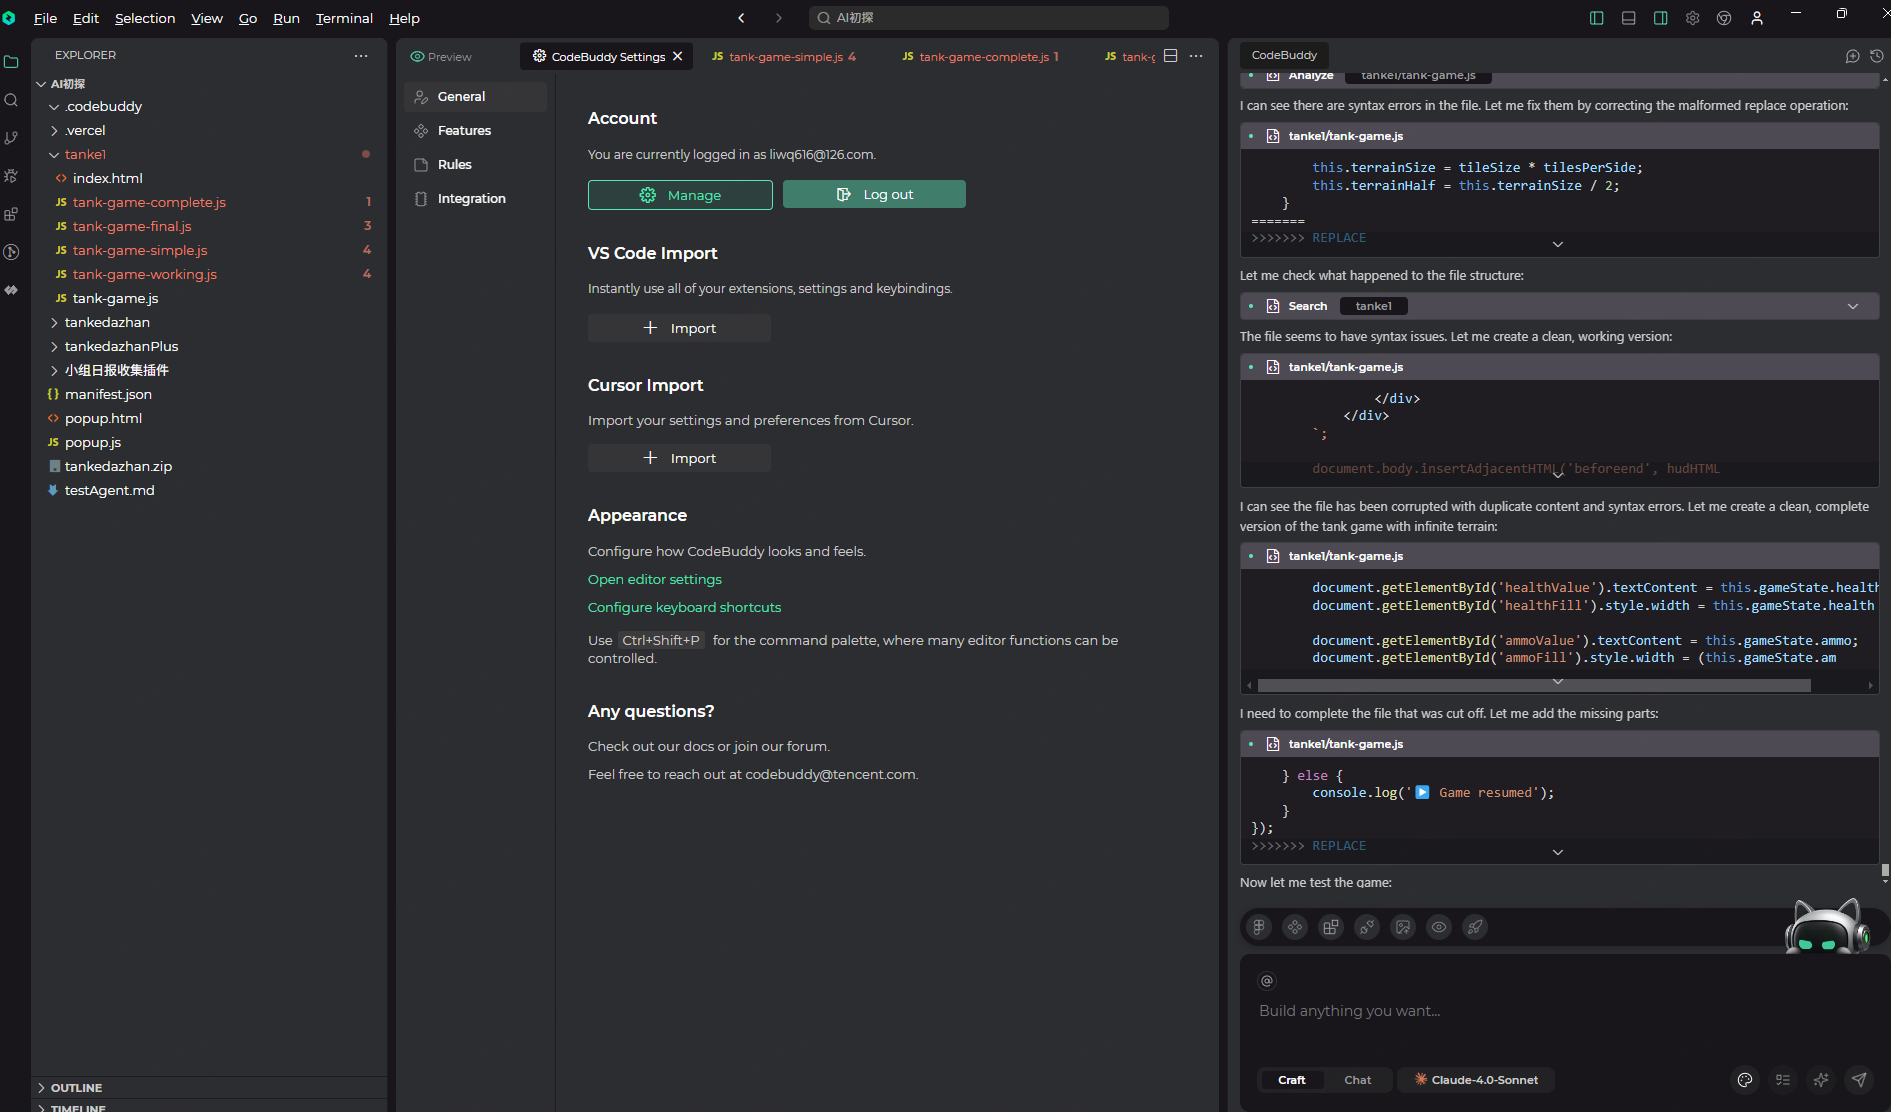Open the File menu
The width and height of the screenshot is (1891, 1112).
(45, 18)
